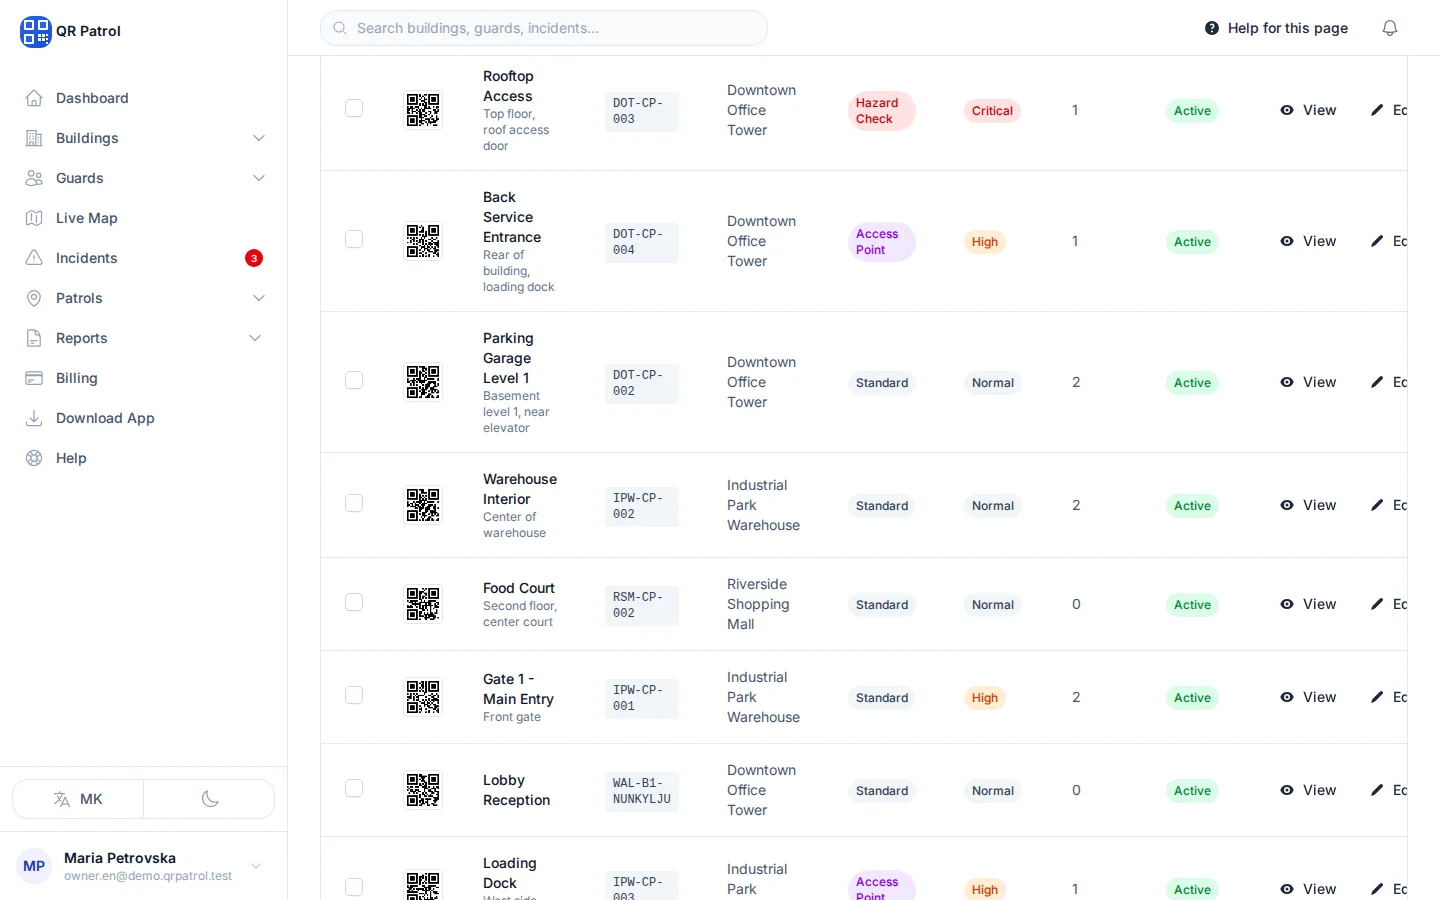Click pencil edit icon for Rooftop Access
The image size is (1440, 900).
click(1377, 110)
